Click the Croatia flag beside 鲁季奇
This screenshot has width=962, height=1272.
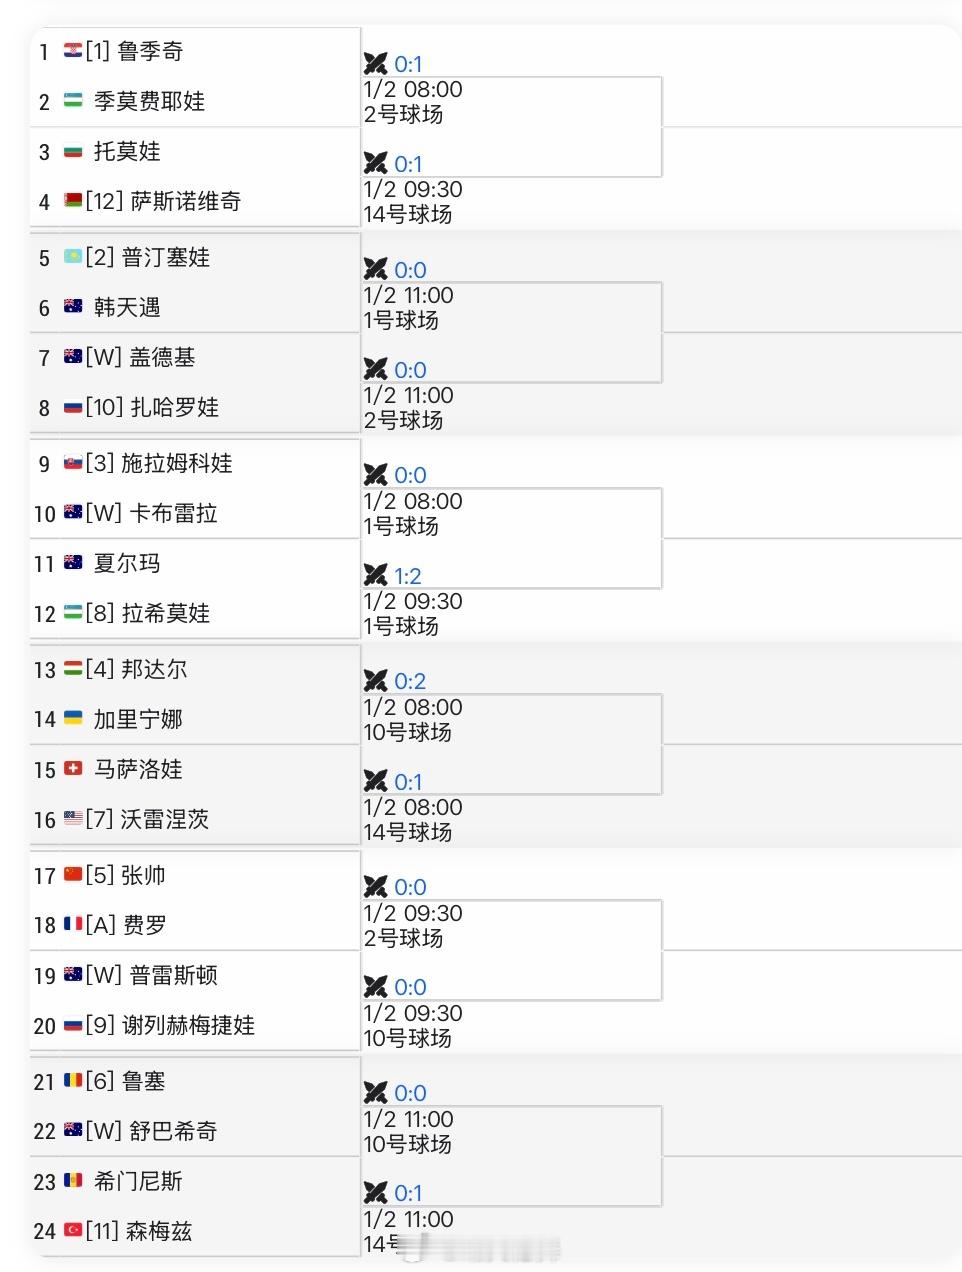(75, 51)
